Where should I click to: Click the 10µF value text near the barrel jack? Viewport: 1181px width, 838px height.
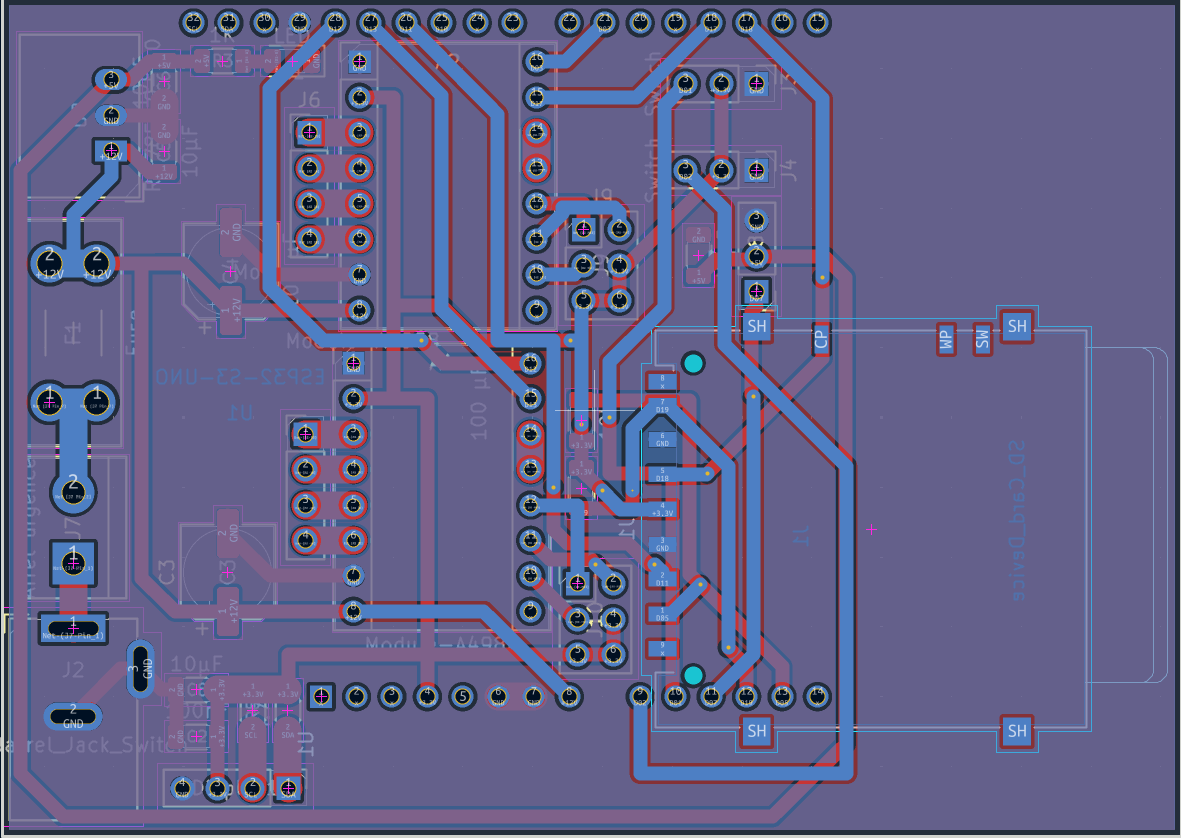pos(197,663)
